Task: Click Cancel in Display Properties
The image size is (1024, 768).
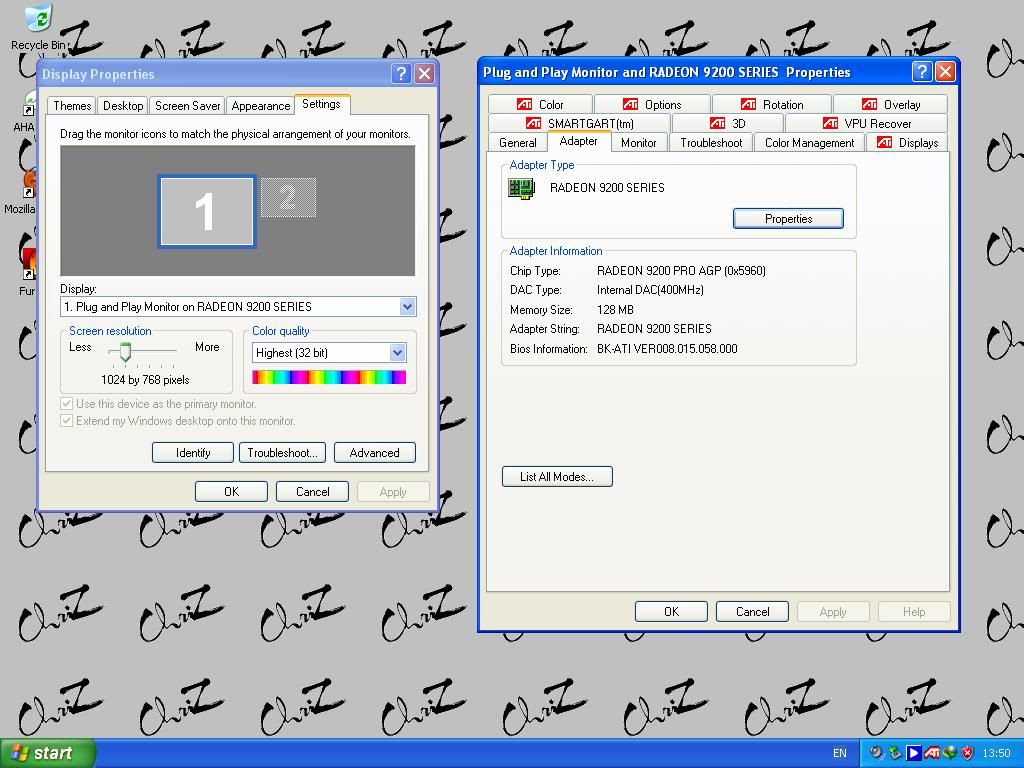Action: click(x=312, y=492)
